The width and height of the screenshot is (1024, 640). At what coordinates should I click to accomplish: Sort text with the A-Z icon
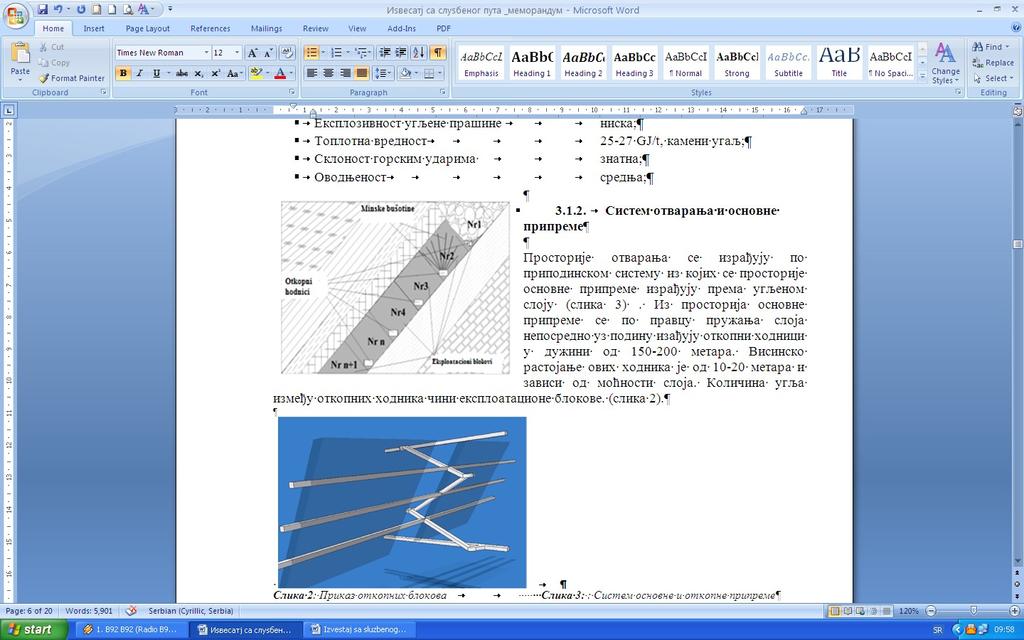(419, 53)
